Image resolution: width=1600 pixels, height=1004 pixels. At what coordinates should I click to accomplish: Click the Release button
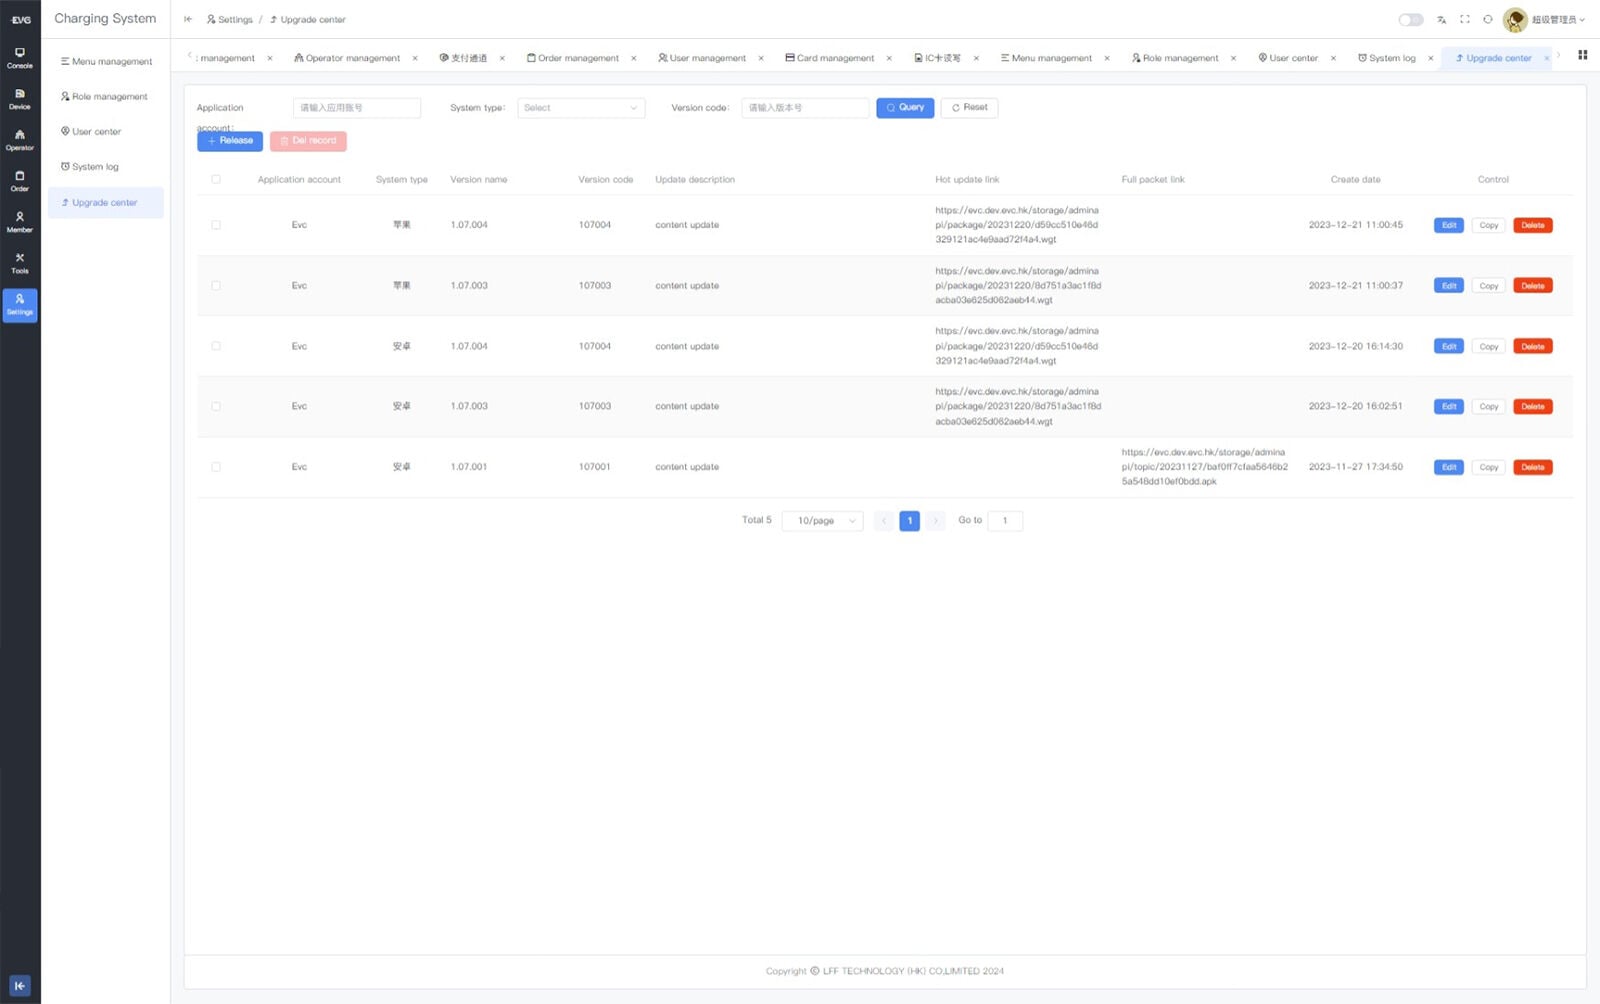(x=230, y=141)
